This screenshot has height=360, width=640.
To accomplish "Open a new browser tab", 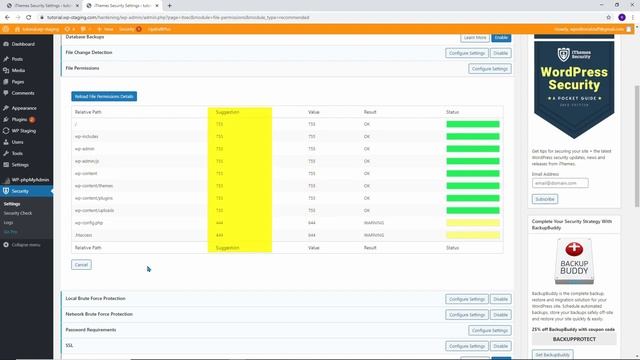I will pyautogui.click(x=169, y=6).
